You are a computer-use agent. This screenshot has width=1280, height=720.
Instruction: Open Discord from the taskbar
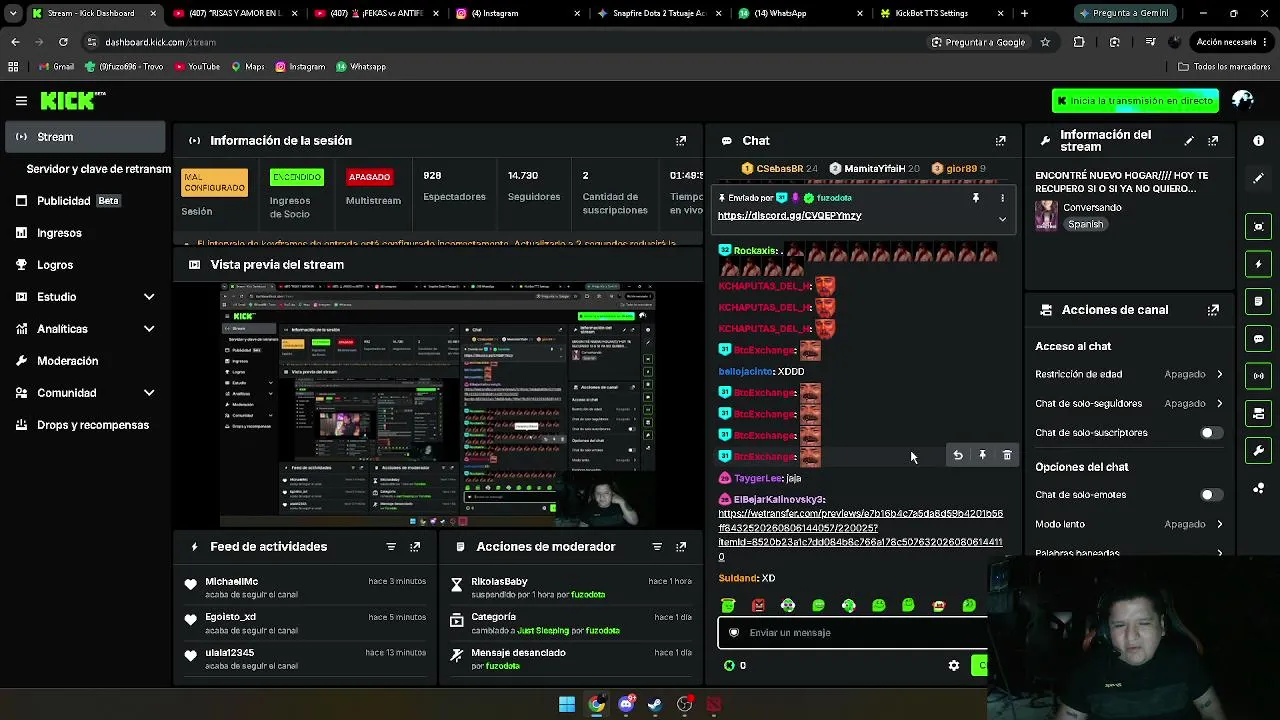pyautogui.click(x=626, y=705)
